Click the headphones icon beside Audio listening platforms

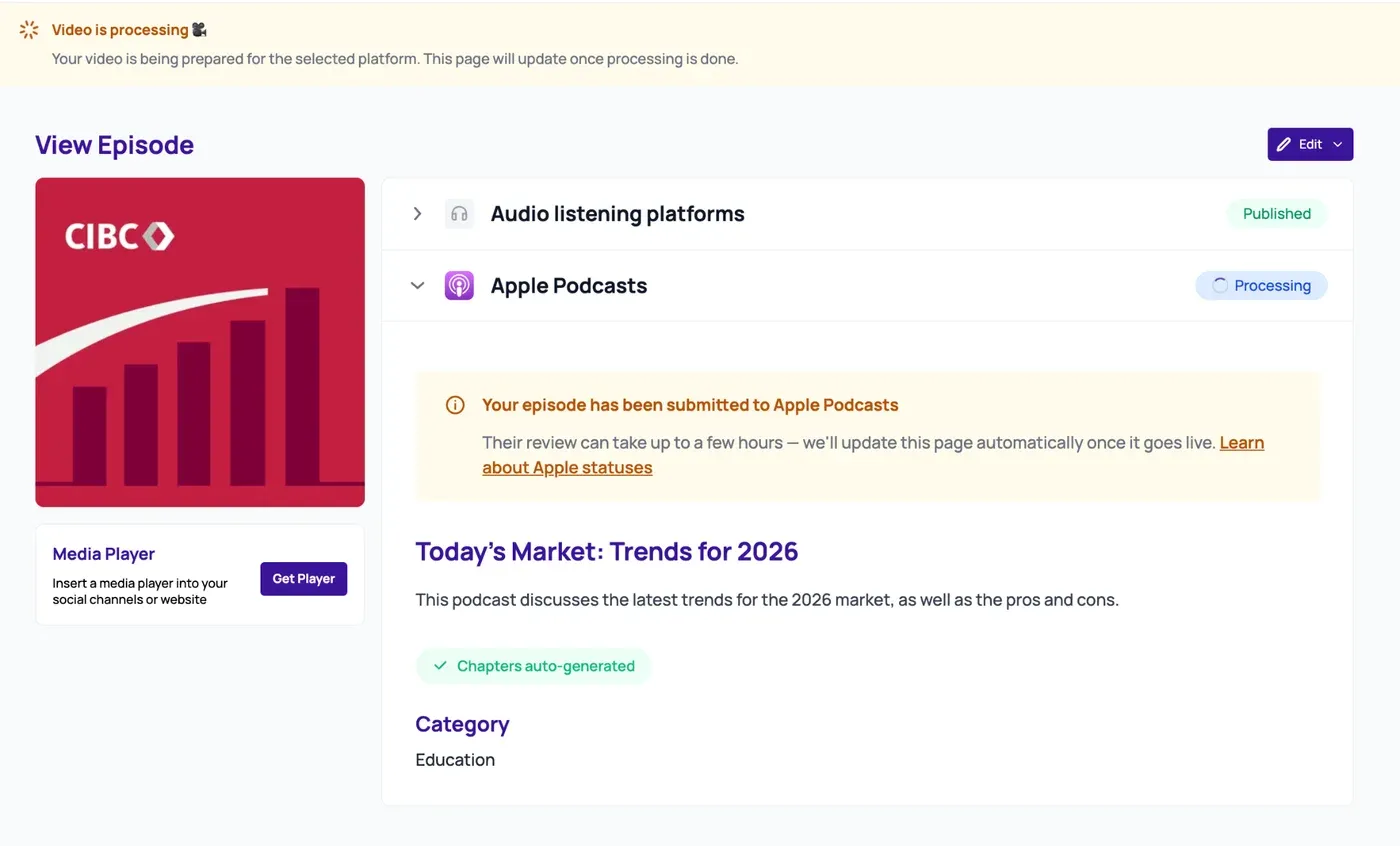click(x=459, y=214)
